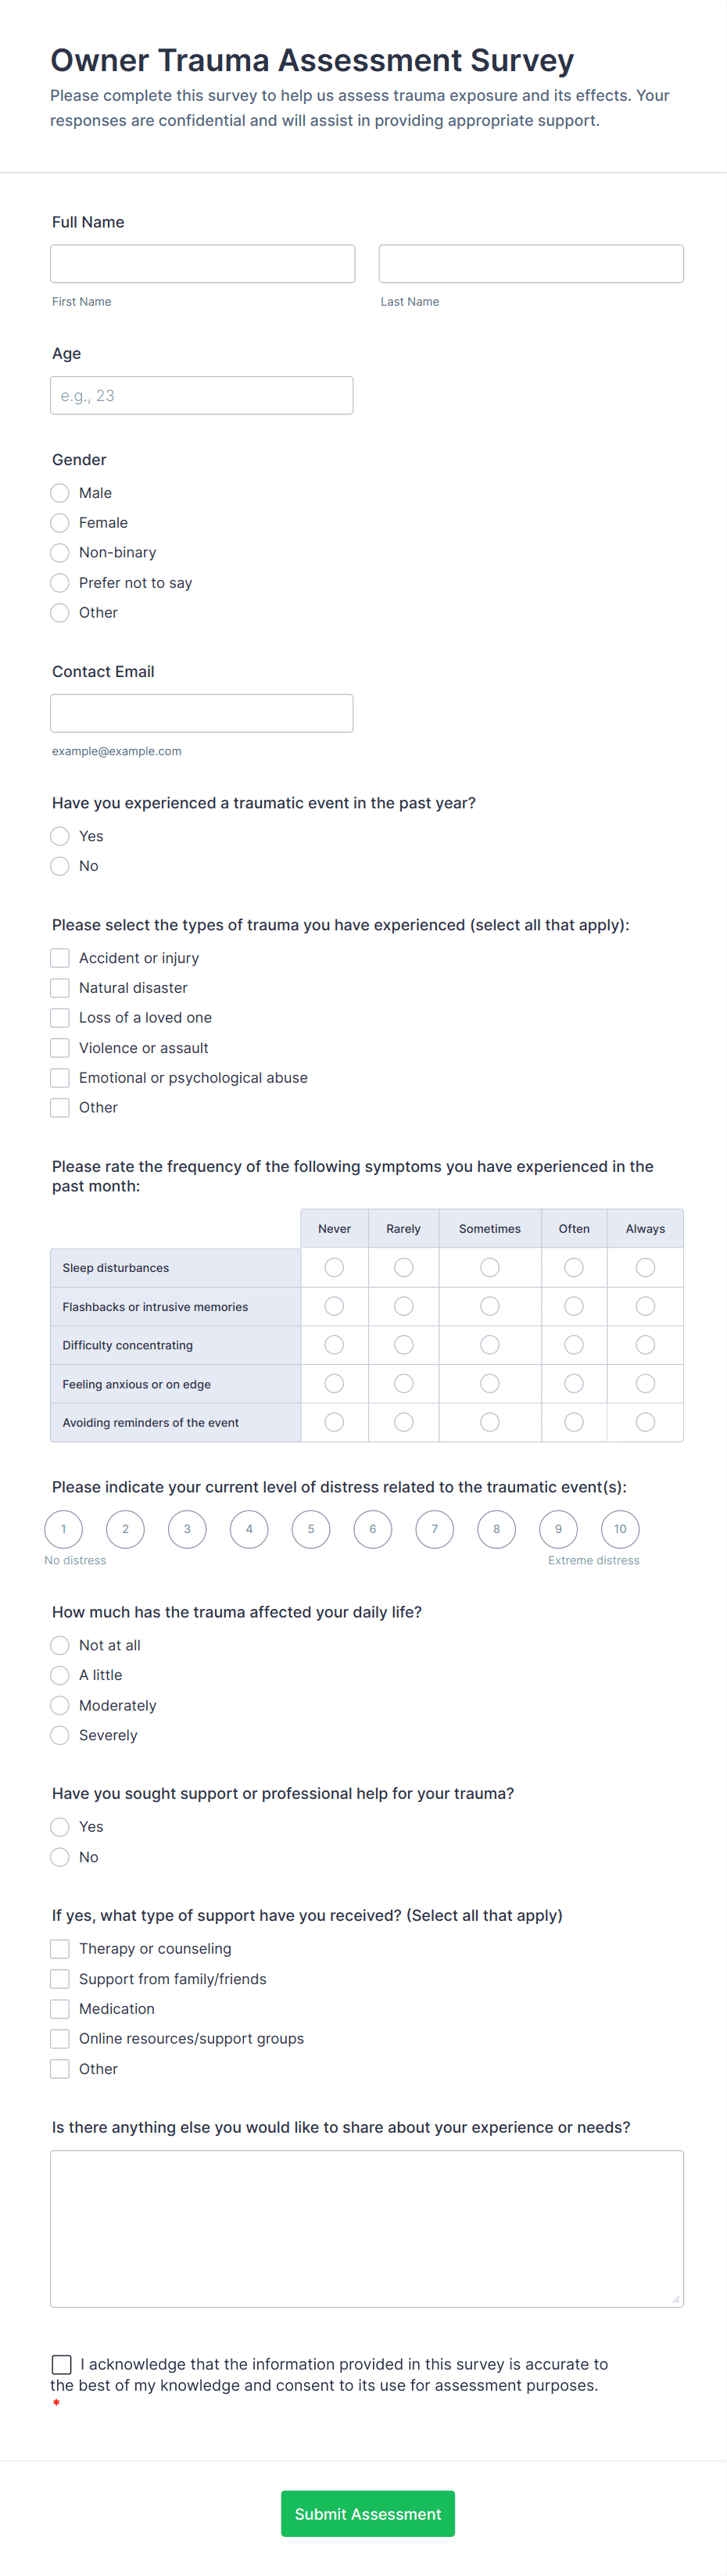Check Loss of a loved one
The height and width of the screenshot is (2576, 727).
click(x=59, y=1017)
